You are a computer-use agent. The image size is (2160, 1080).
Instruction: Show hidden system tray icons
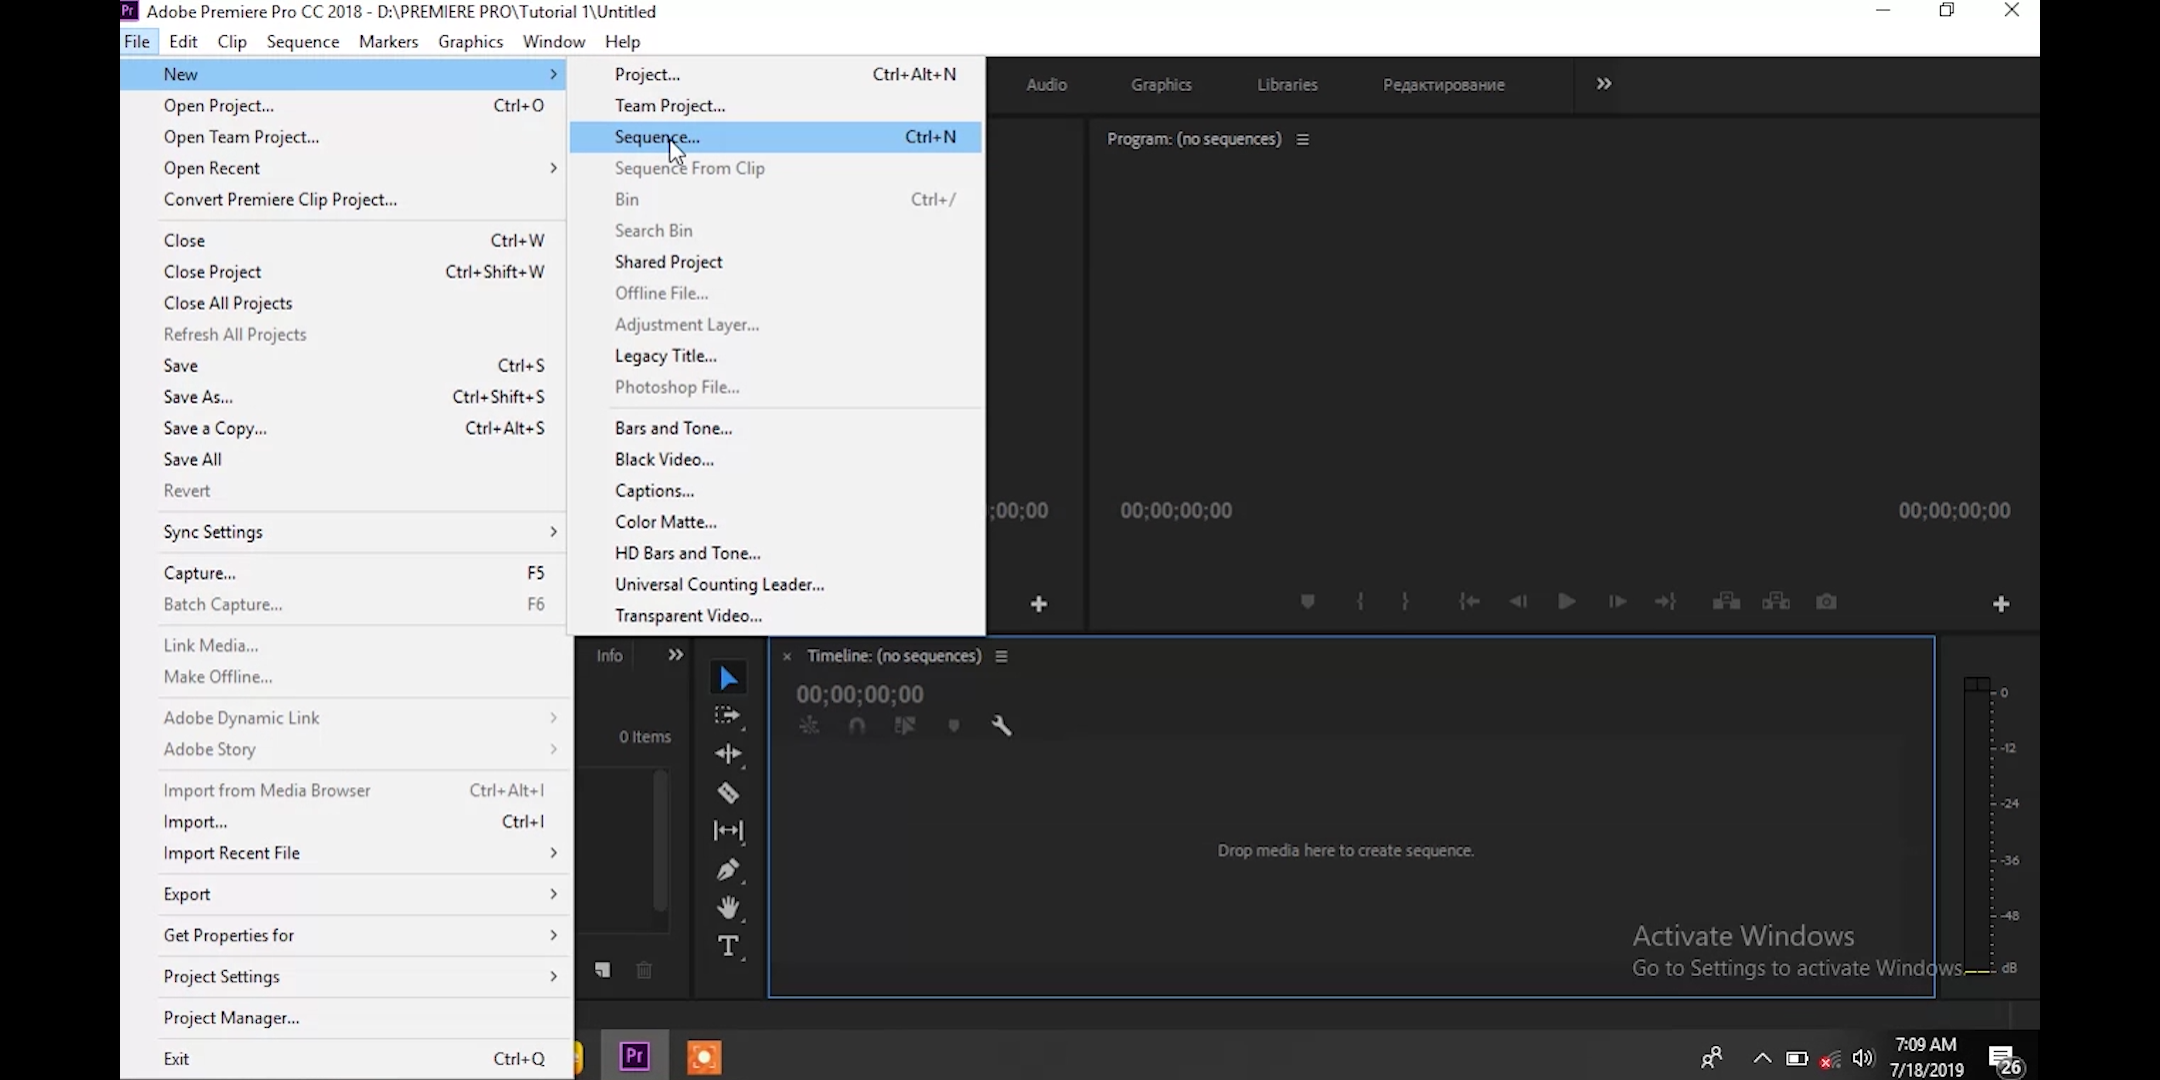coord(1762,1058)
